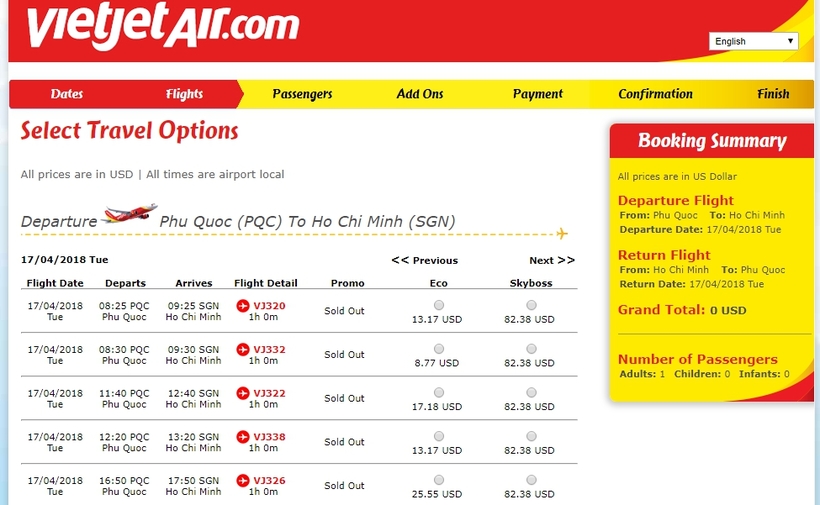Go to the Payment step tab
The image size is (820, 505).
[x=538, y=94]
